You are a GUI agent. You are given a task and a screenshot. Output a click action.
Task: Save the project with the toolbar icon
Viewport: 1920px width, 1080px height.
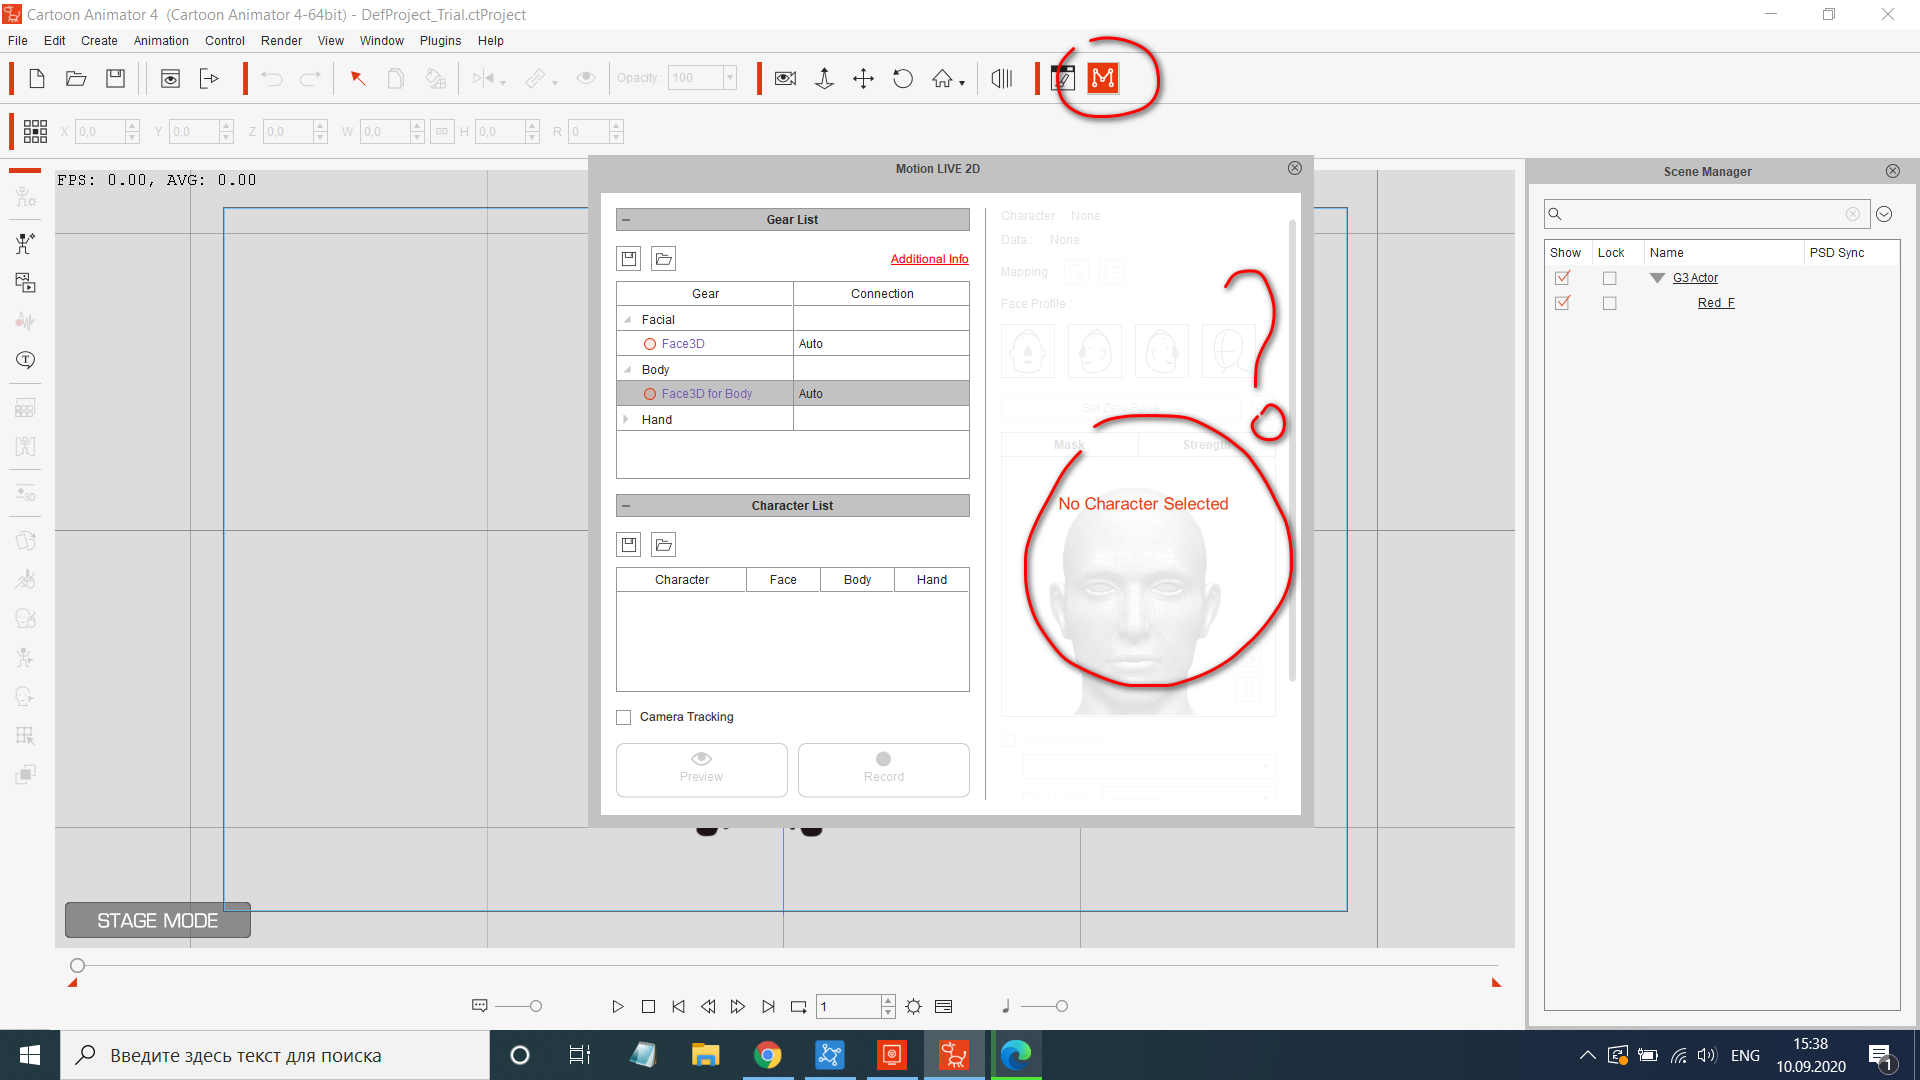(x=116, y=78)
